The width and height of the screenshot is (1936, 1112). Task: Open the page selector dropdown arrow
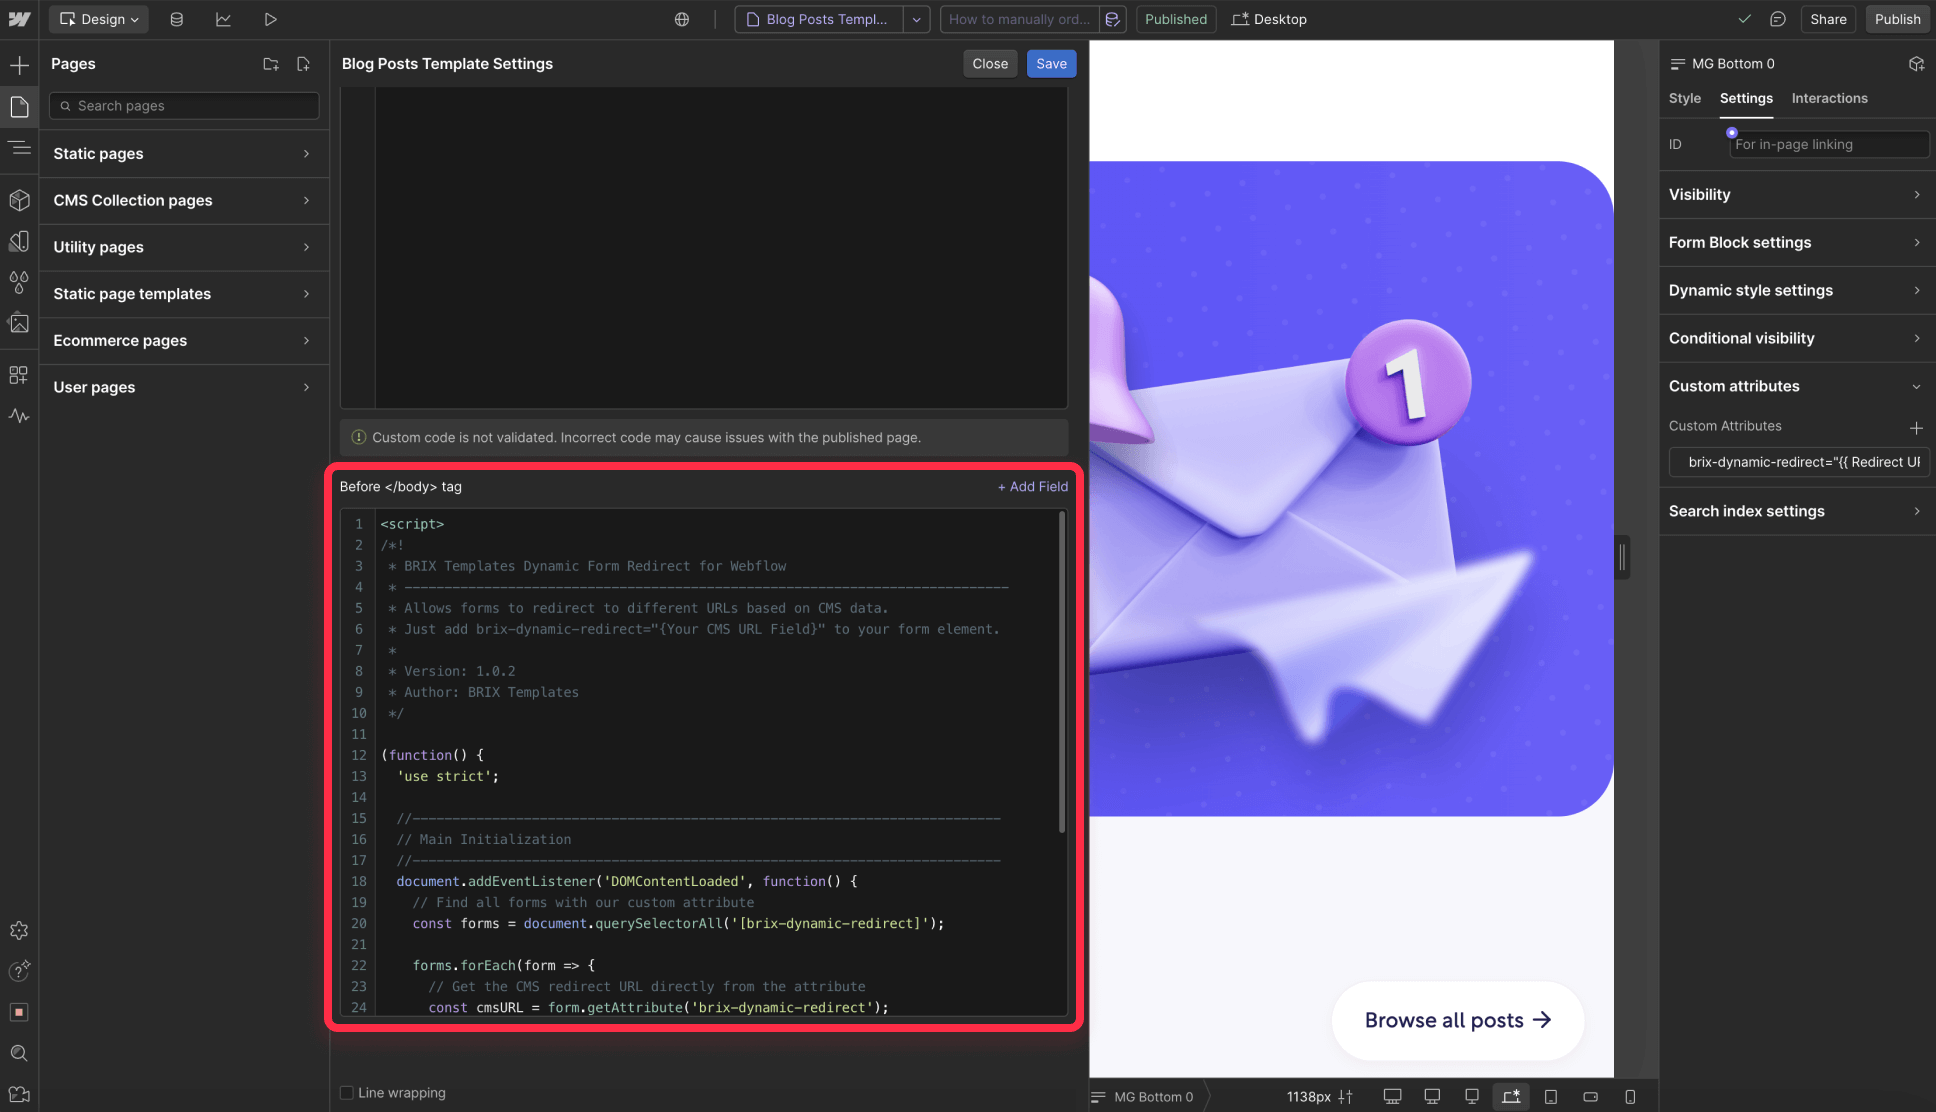[x=916, y=19]
